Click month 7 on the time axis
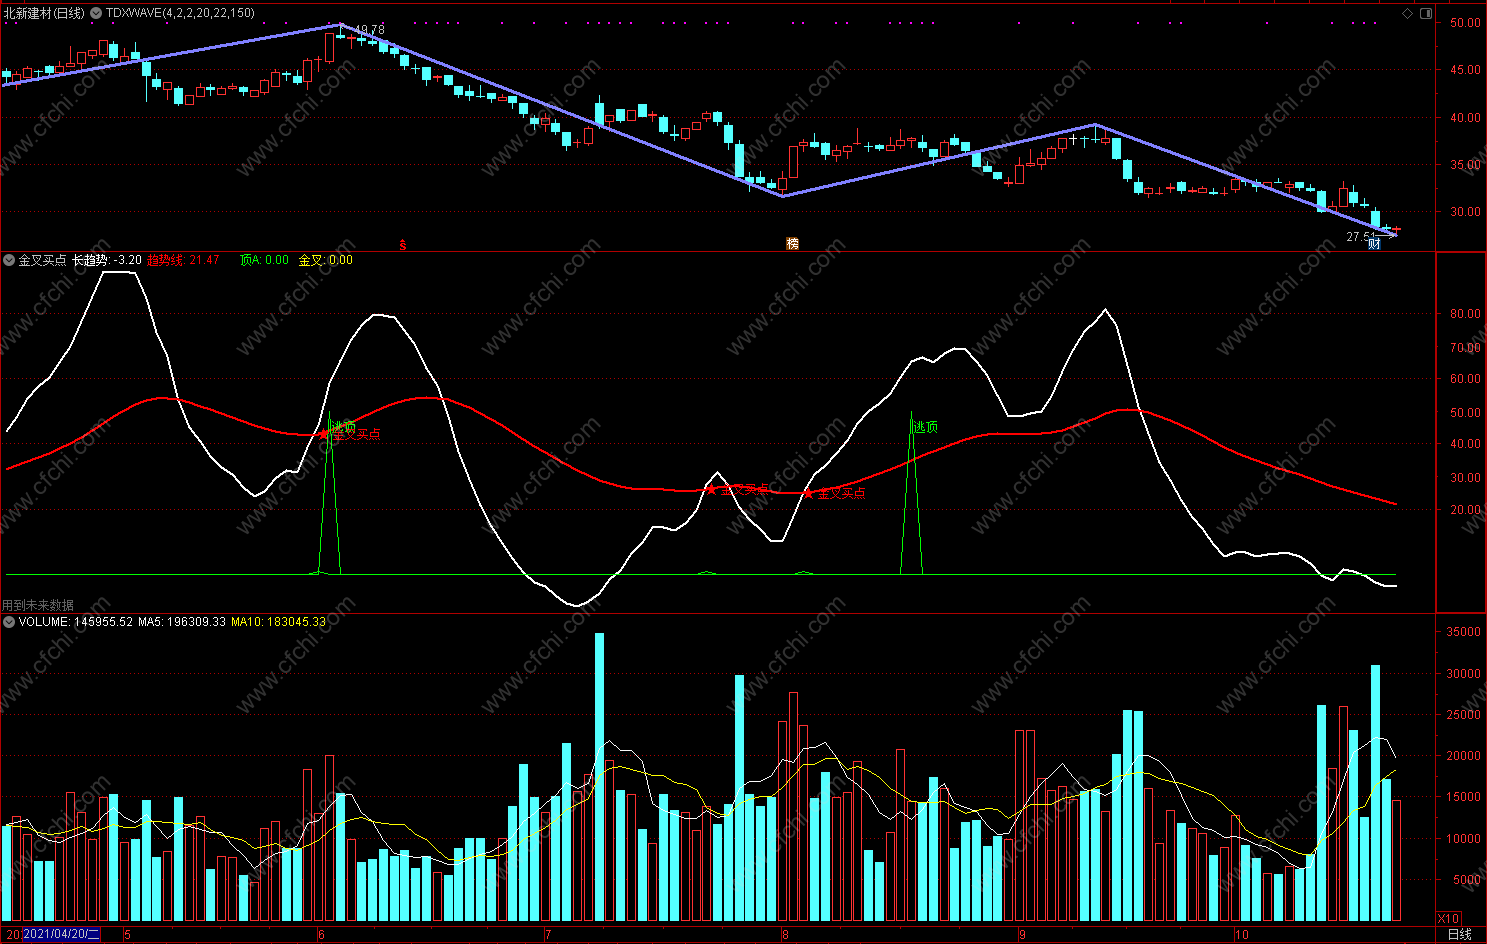Image resolution: width=1487 pixels, height=944 pixels. click(x=548, y=935)
